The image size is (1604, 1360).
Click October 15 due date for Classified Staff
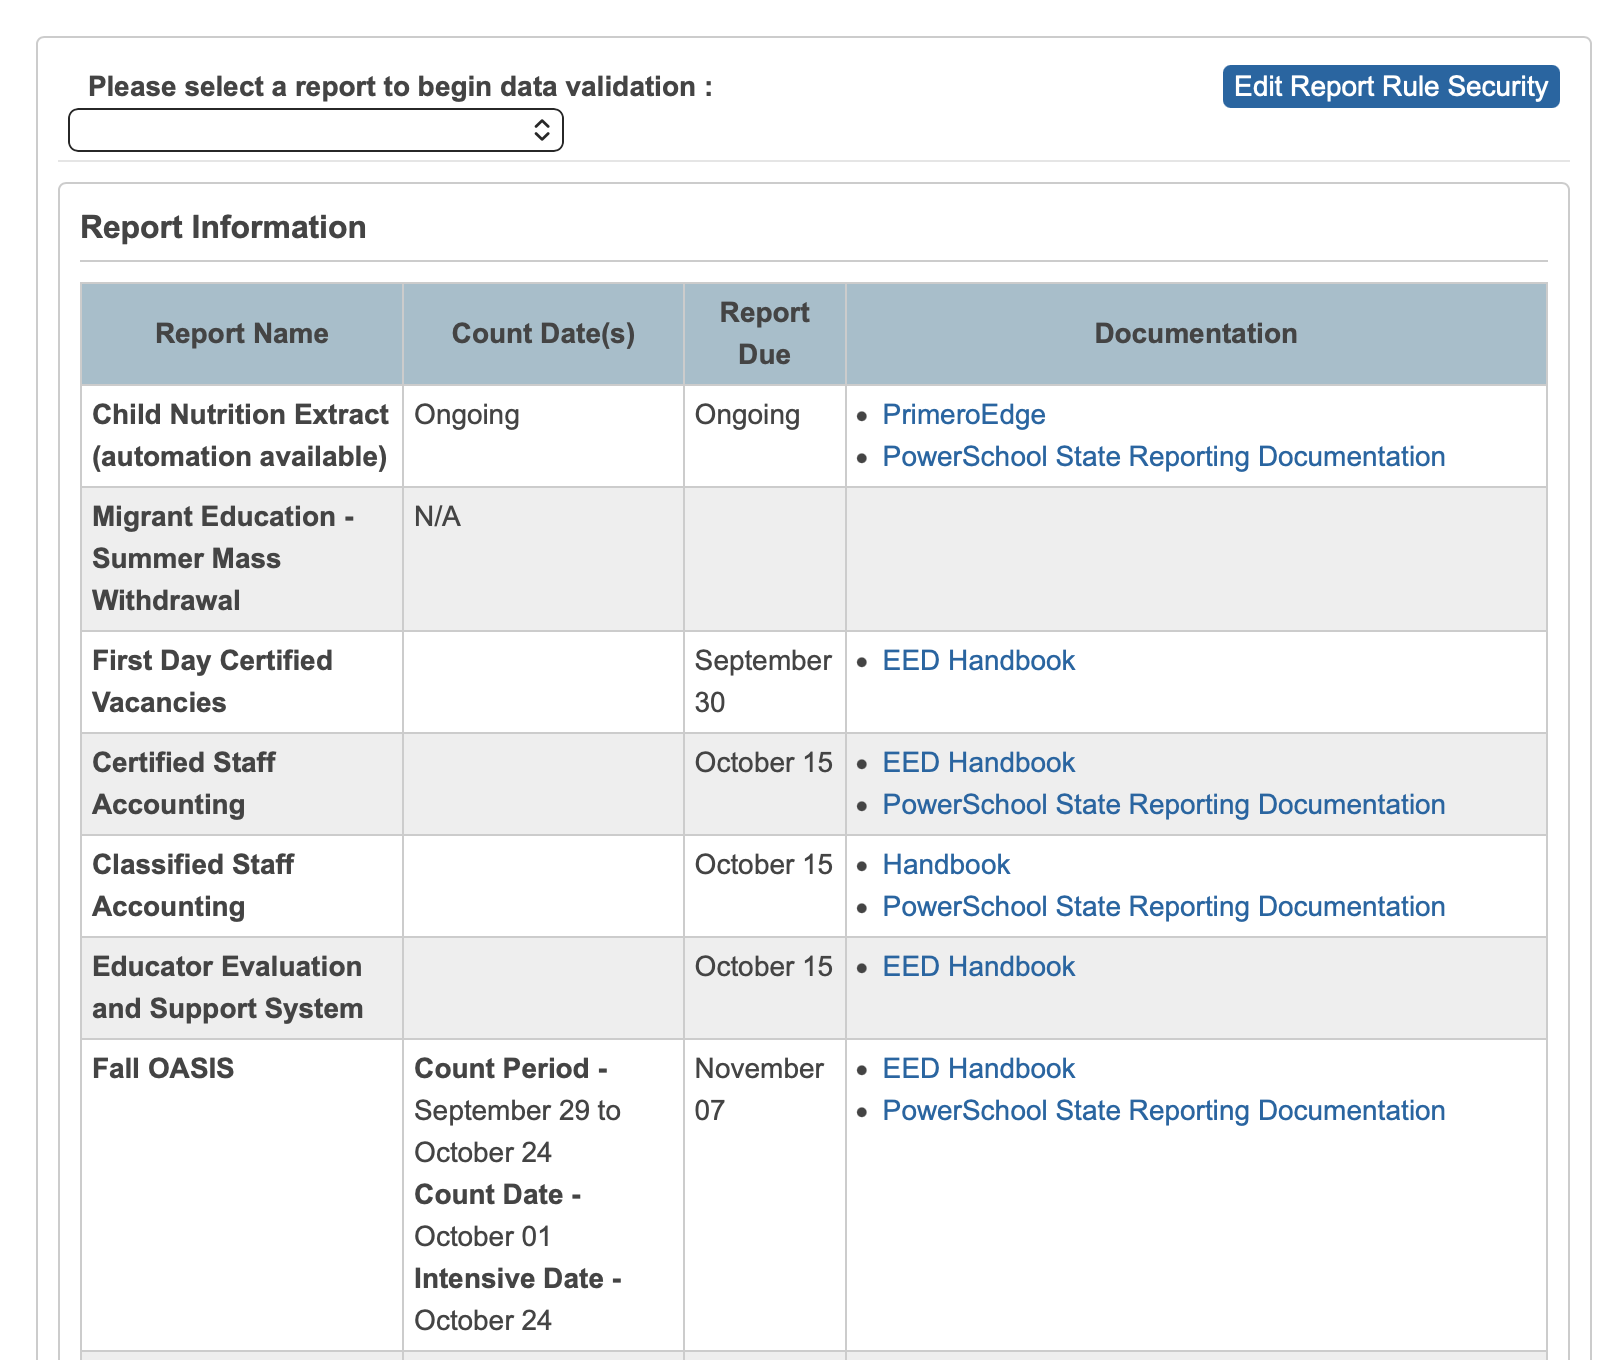tap(763, 865)
